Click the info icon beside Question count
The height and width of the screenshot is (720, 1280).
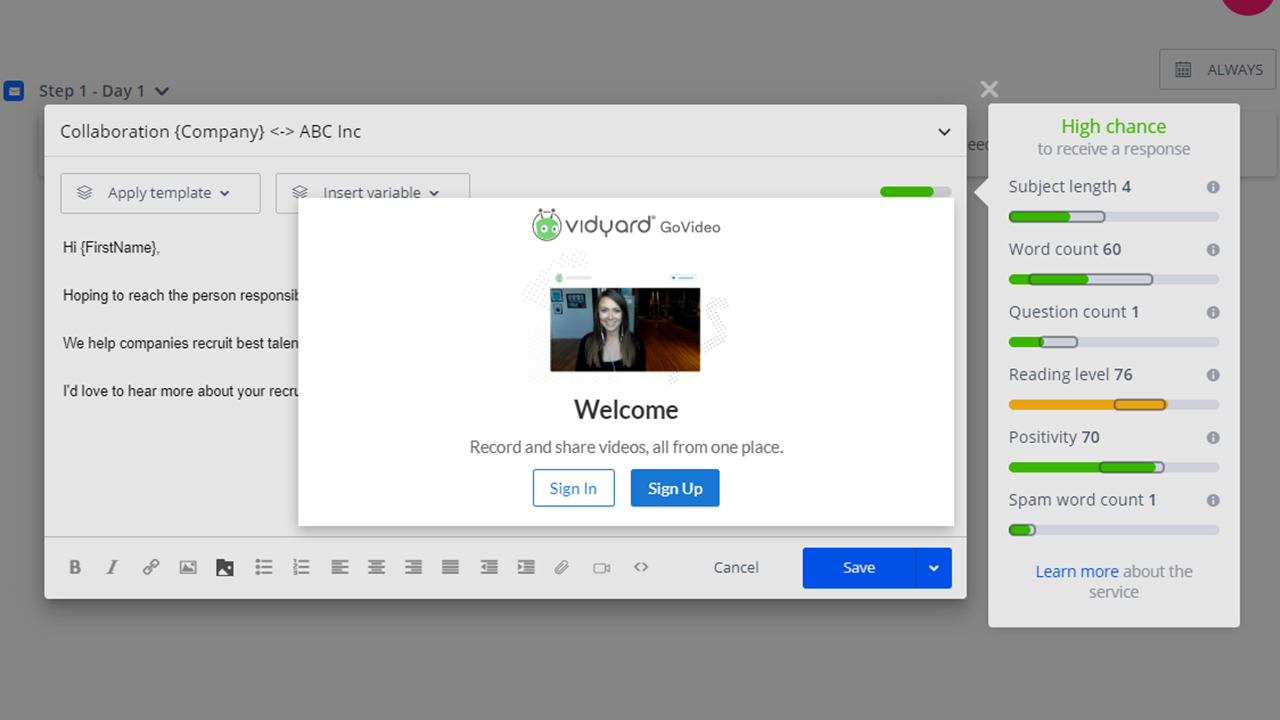[x=1213, y=312]
